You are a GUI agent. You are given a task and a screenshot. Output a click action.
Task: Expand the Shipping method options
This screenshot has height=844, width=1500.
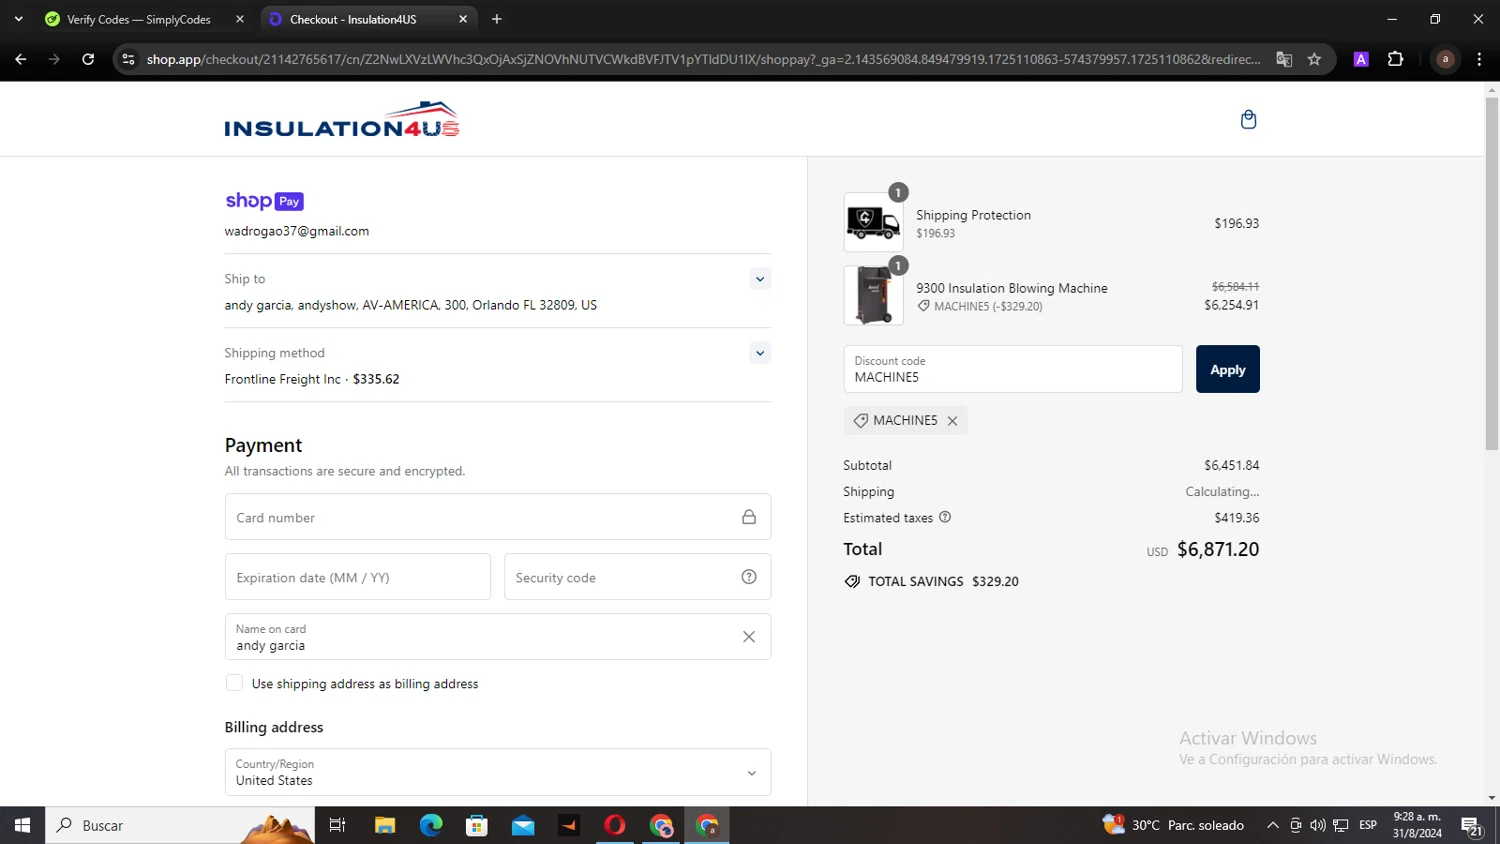(760, 353)
